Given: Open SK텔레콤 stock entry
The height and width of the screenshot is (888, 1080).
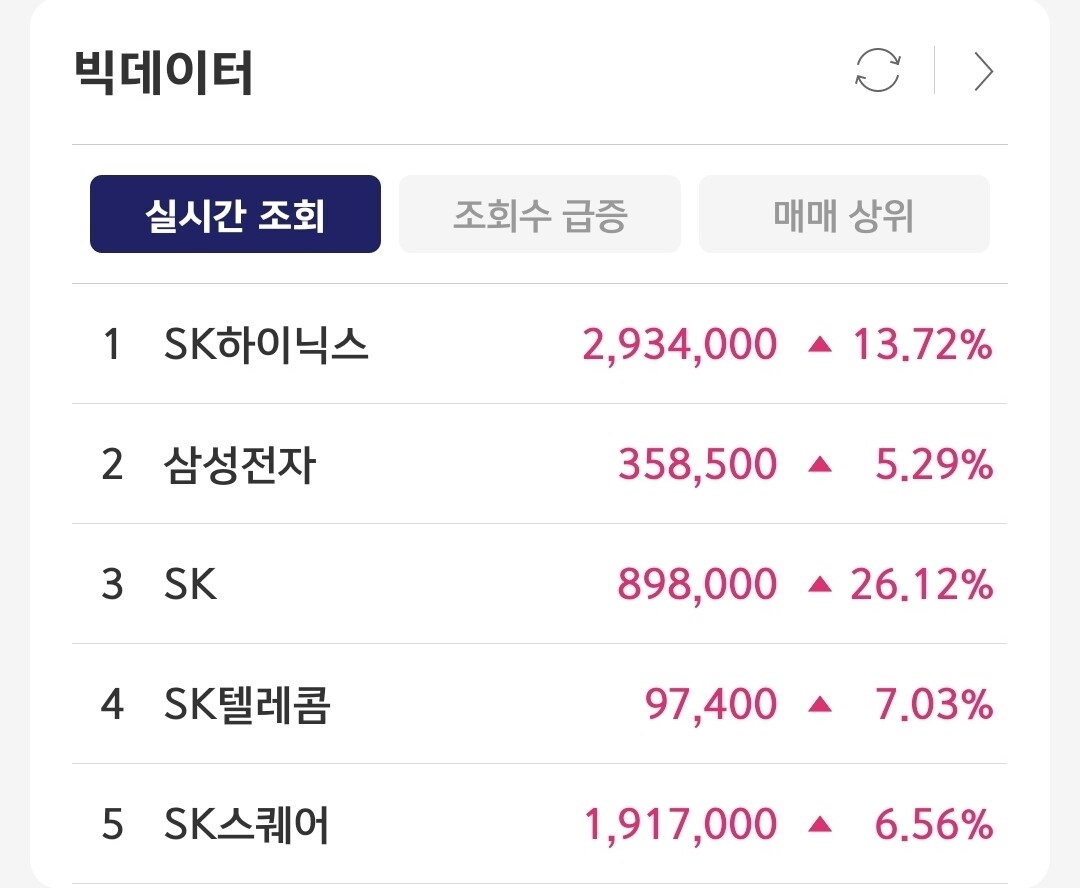Looking at the screenshot, I should (x=539, y=704).
